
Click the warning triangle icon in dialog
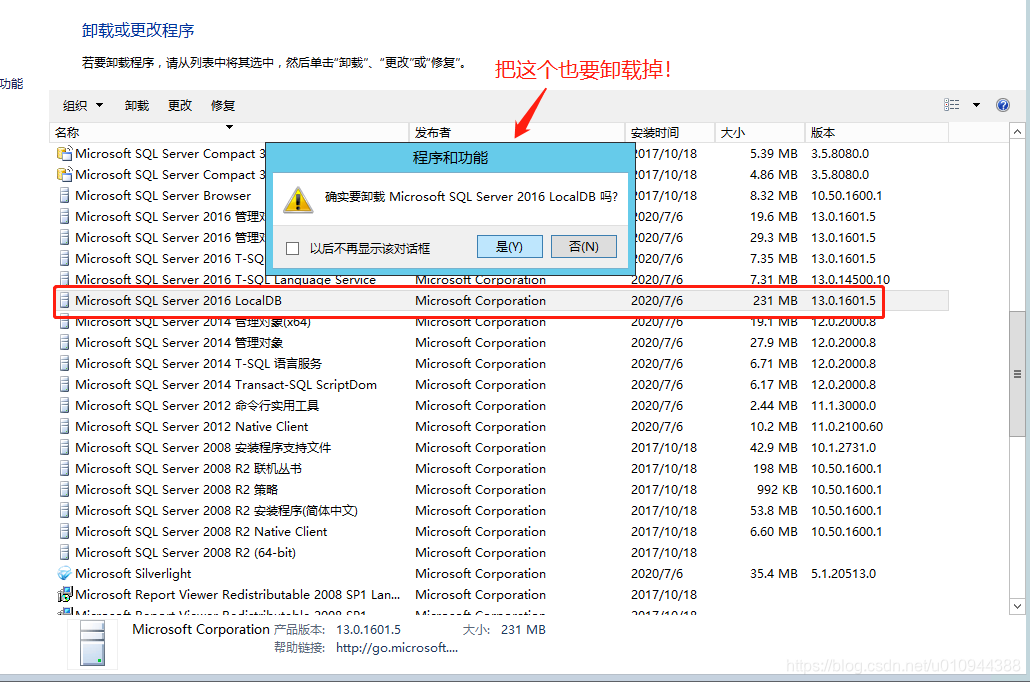tap(298, 200)
